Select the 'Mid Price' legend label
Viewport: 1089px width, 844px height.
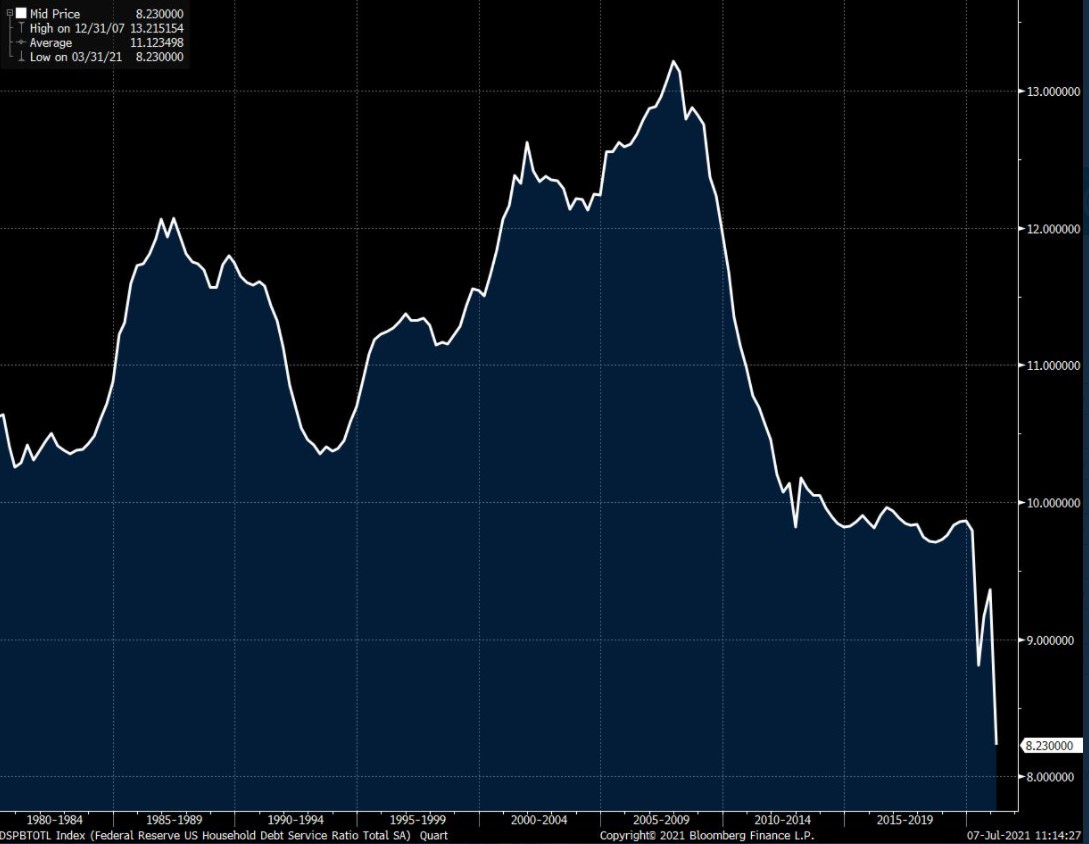point(55,14)
